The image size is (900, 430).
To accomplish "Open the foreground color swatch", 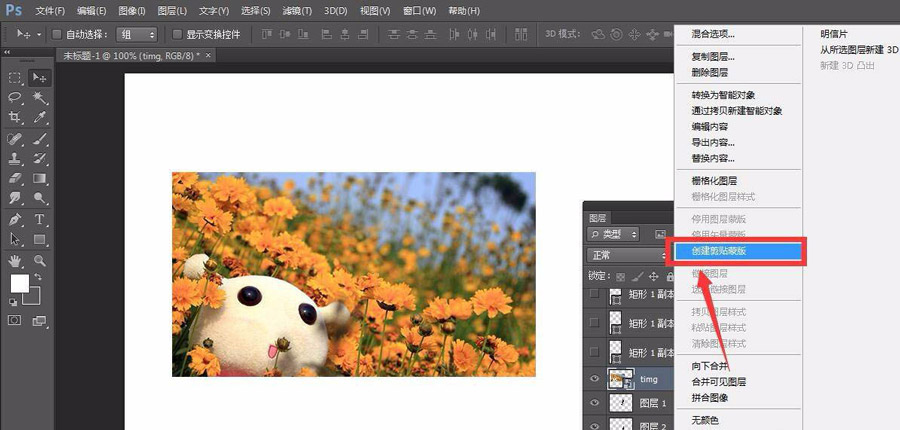I will 20,283.
